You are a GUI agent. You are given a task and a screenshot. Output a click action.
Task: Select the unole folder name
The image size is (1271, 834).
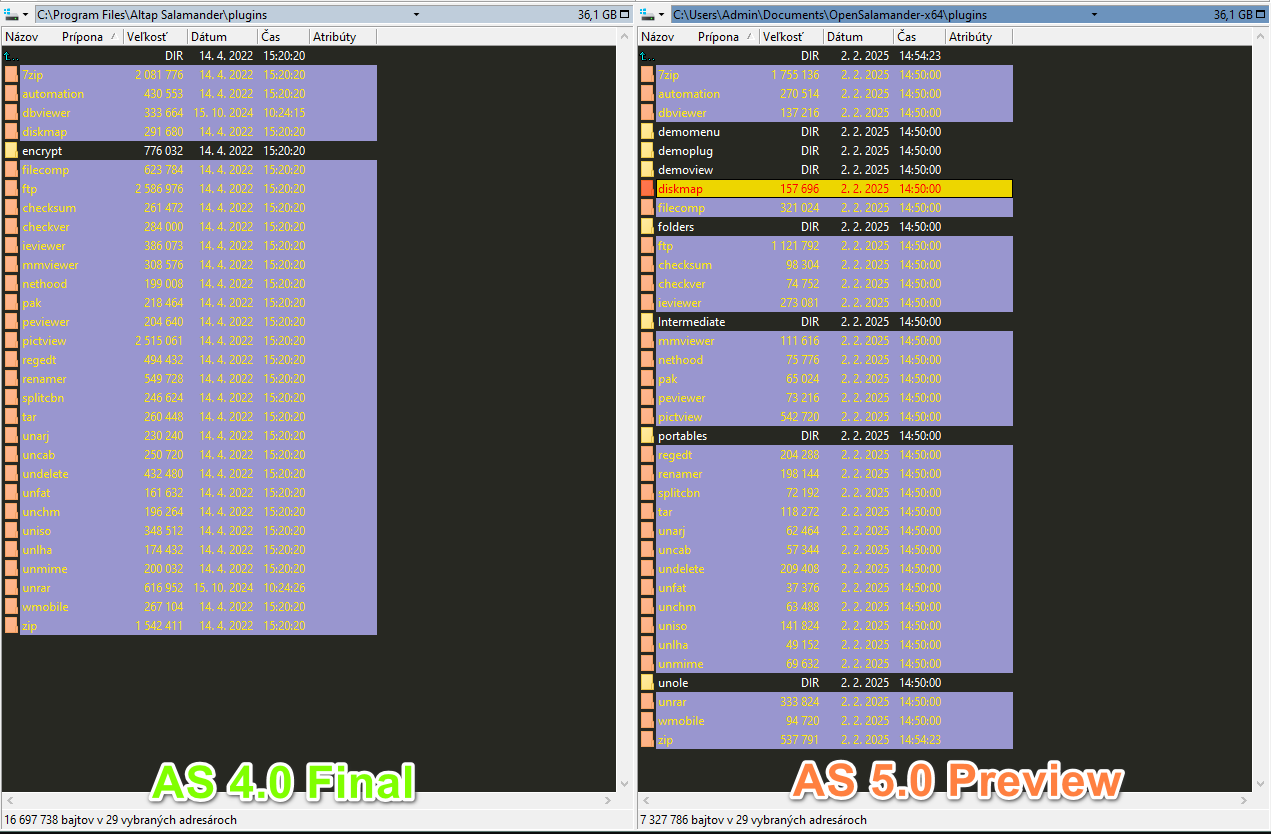[673, 683]
